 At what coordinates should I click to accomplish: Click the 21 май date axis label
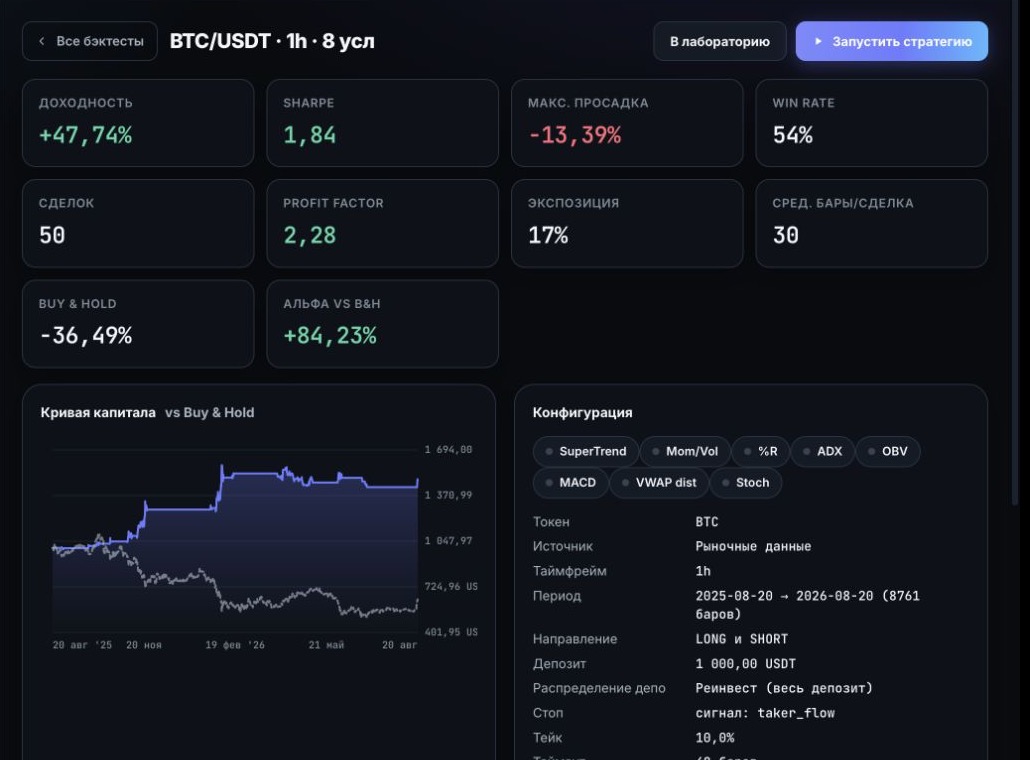click(x=326, y=645)
